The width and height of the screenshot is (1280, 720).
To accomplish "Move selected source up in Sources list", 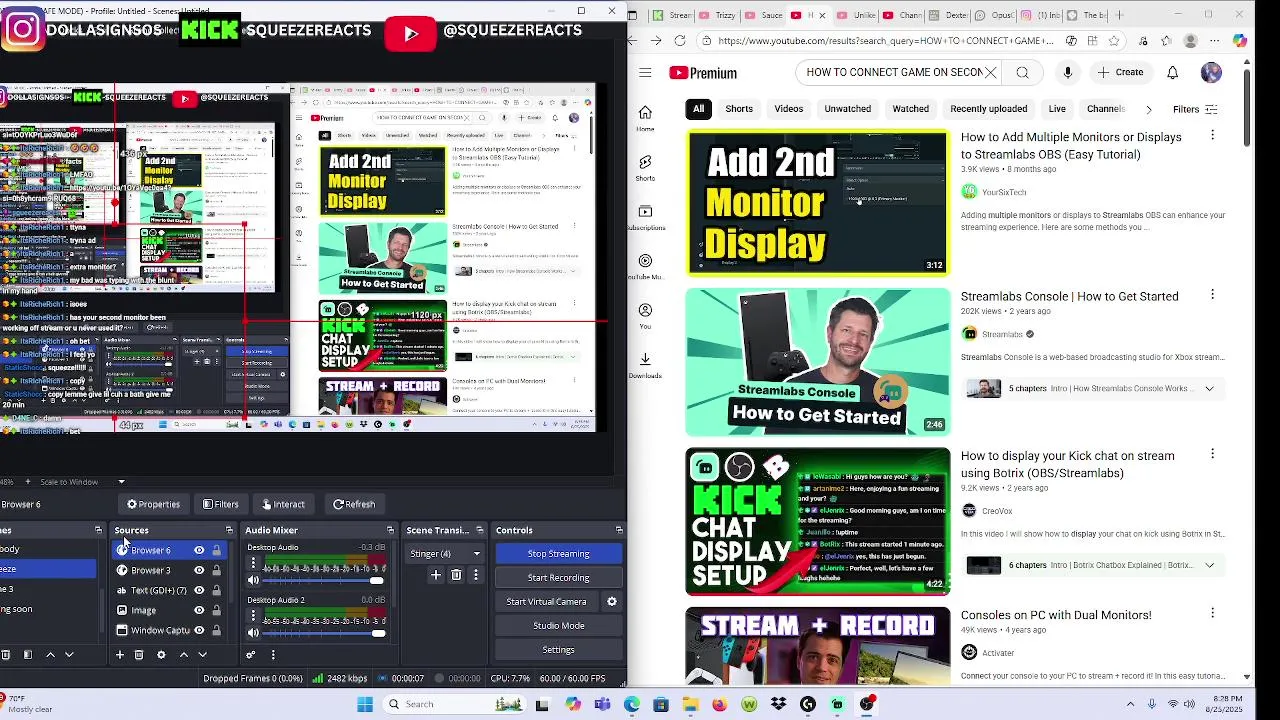I will (183, 655).
